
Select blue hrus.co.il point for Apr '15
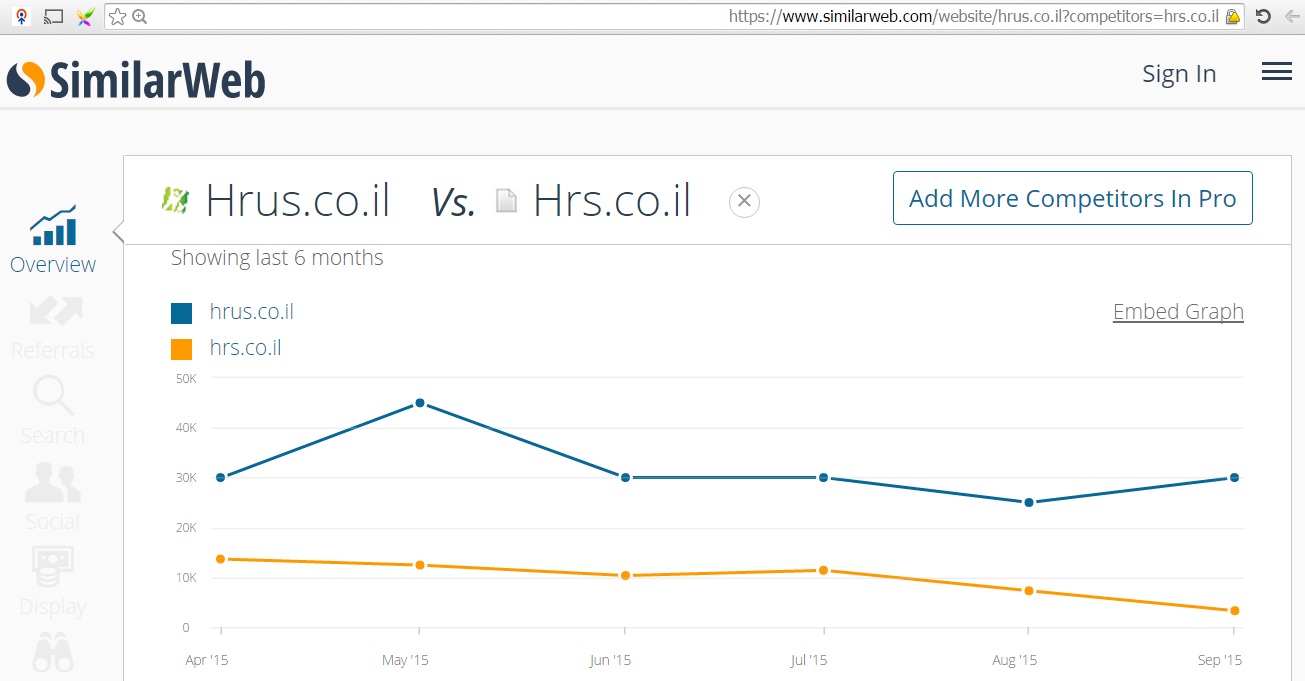[x=220, y=477]
